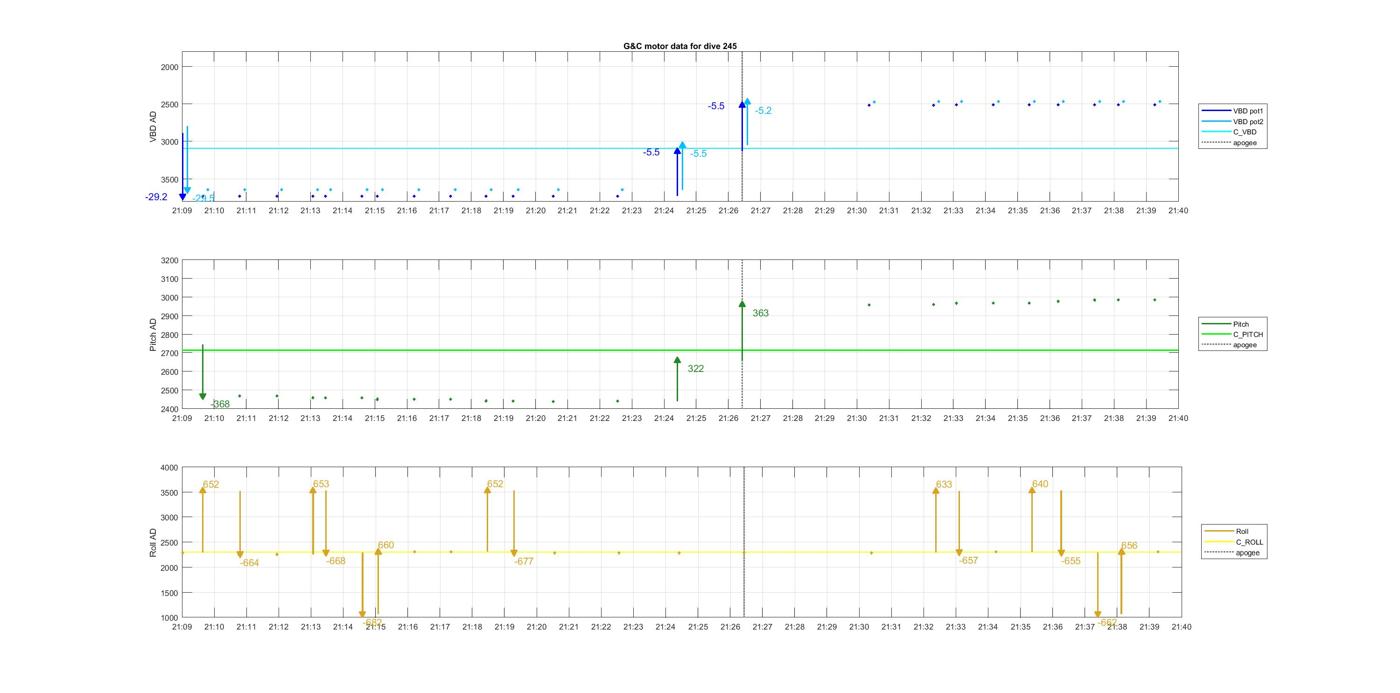Click the "-368" pitch annotation
Viewport: 1400px width, 693px height.
(x=220, y=404)
